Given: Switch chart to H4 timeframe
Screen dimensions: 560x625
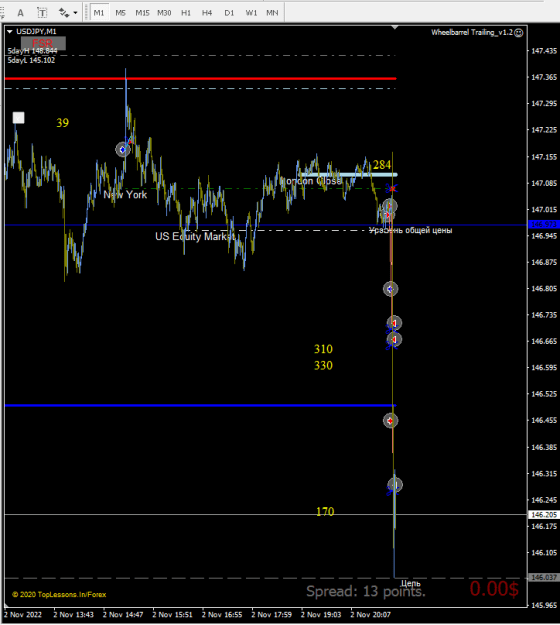Looking at the screenshot, I should click(x=207, y=13).
